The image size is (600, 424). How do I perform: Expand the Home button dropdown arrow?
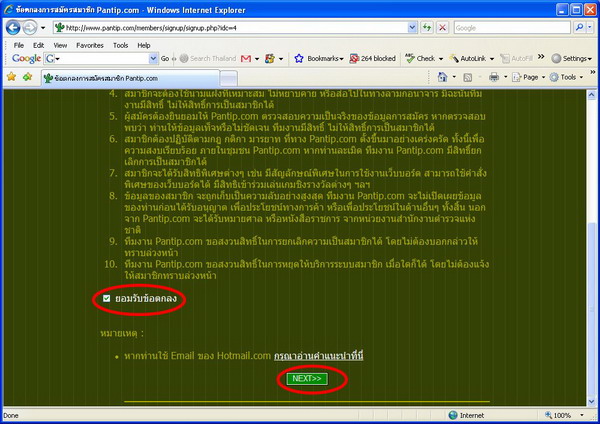coord(454,77)
